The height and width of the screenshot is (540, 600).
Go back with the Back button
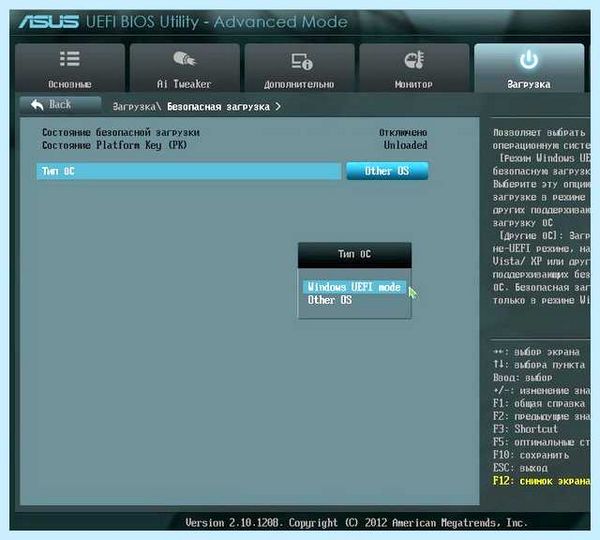(x=60, y=104)
